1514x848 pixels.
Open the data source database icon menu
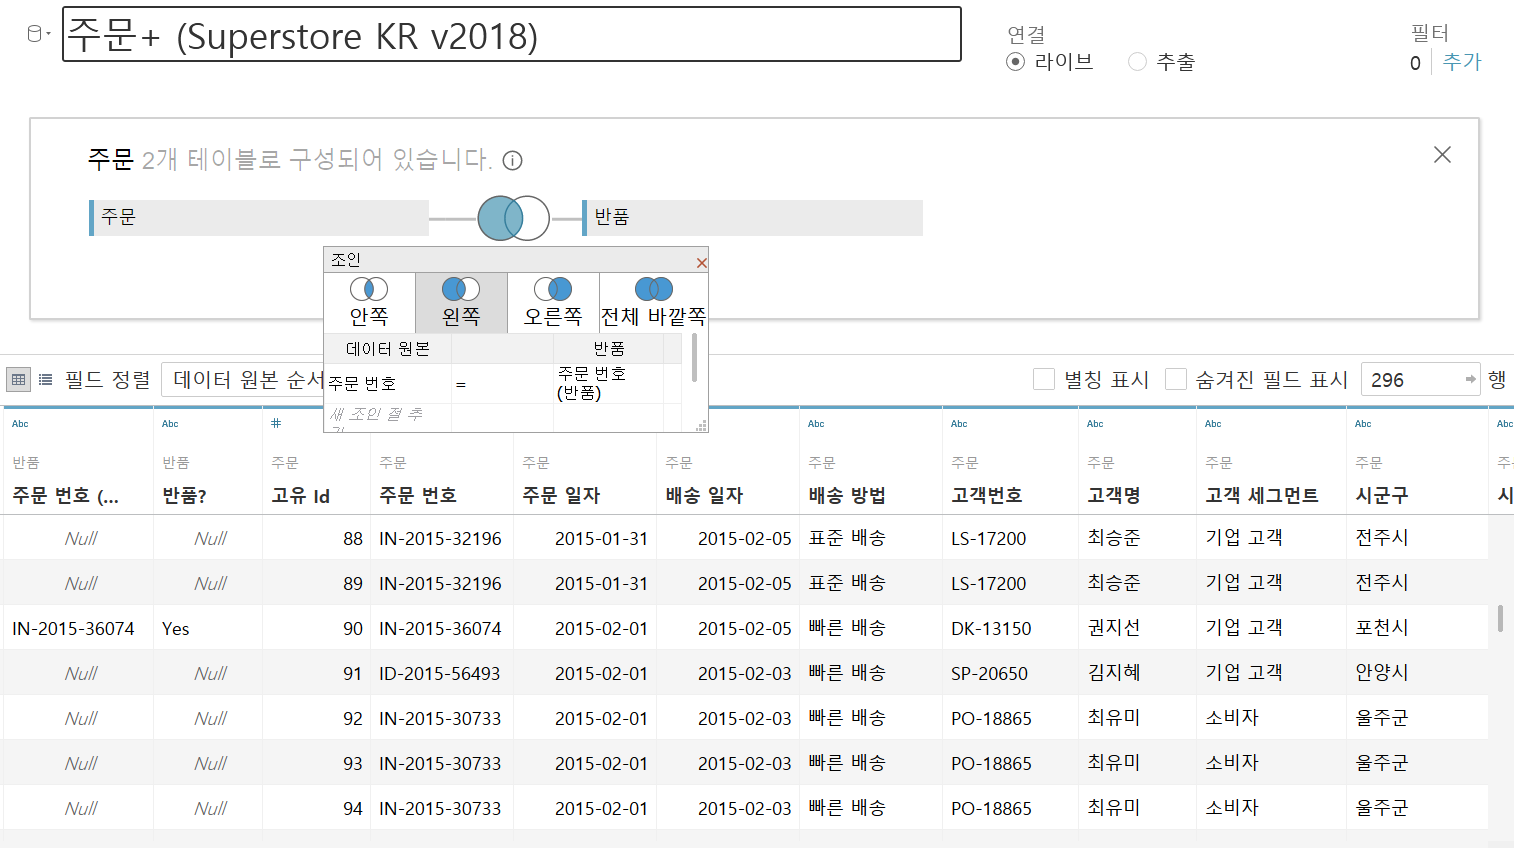point(37,34)
